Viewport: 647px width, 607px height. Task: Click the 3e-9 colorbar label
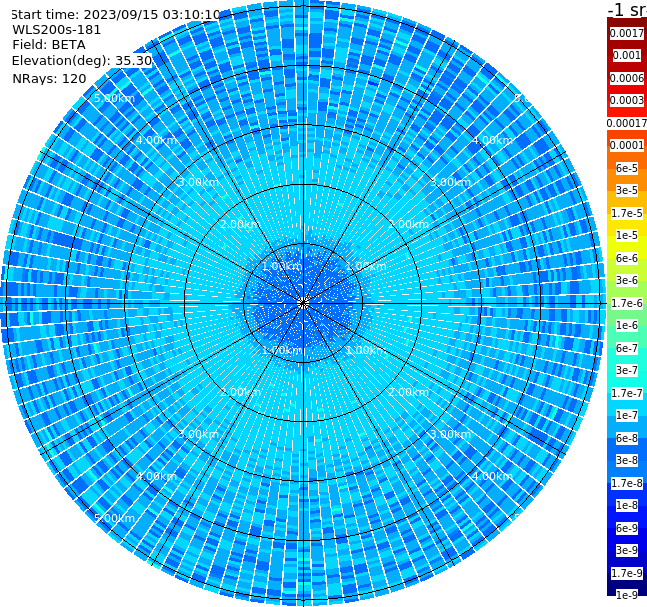point(627,550)
